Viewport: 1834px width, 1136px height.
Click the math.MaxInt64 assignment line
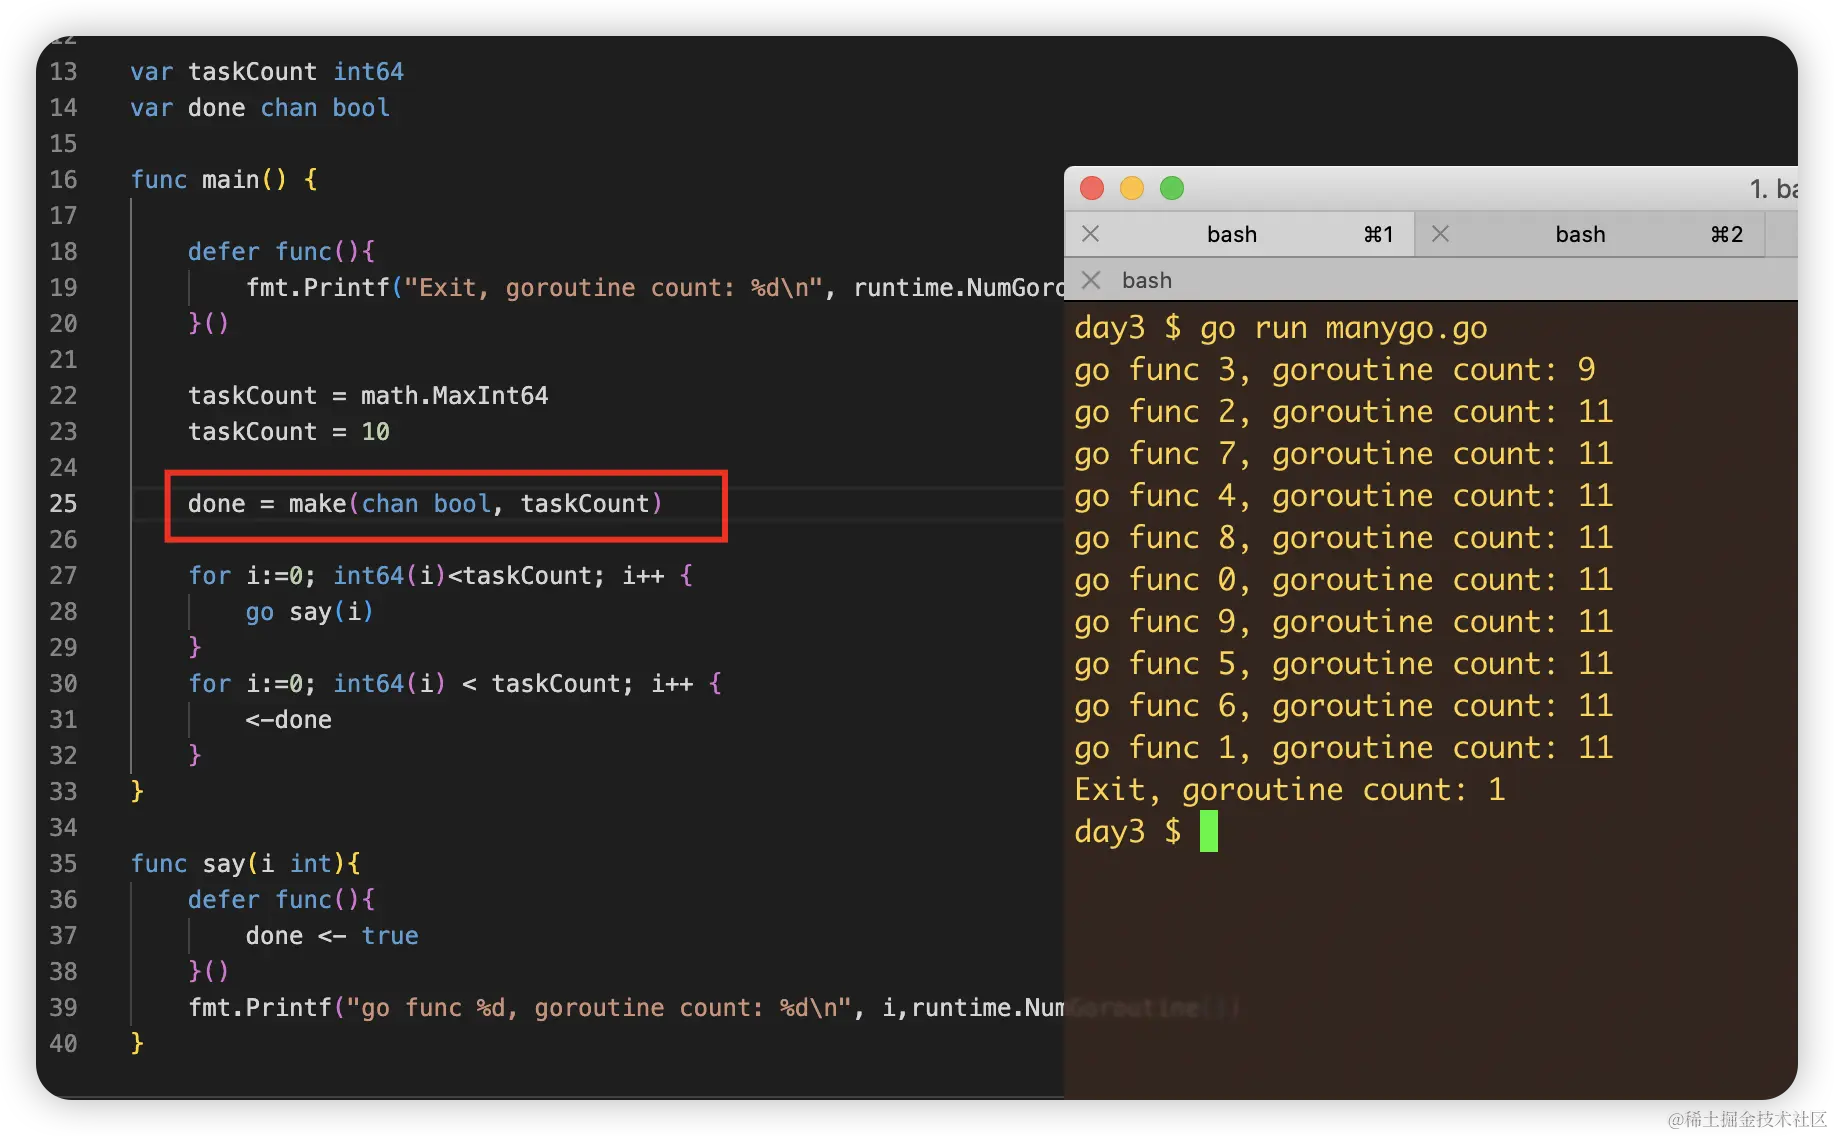368,395
